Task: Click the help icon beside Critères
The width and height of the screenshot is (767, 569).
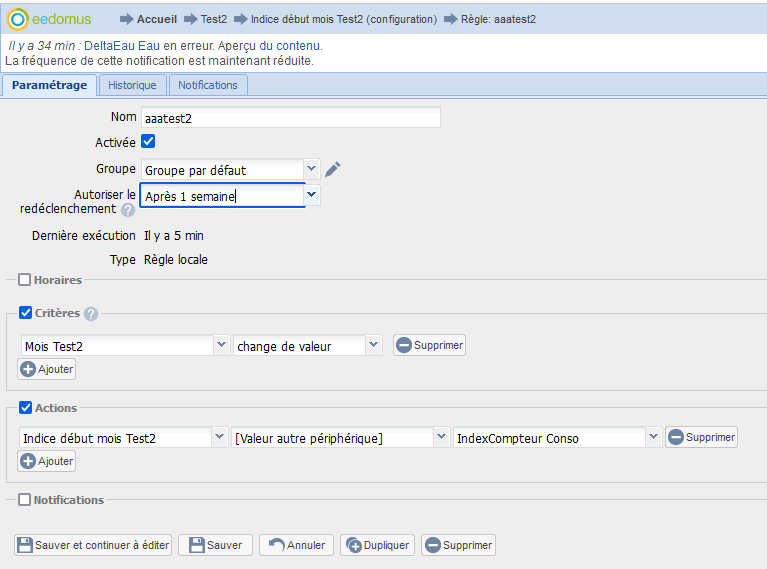Action: 91,314
